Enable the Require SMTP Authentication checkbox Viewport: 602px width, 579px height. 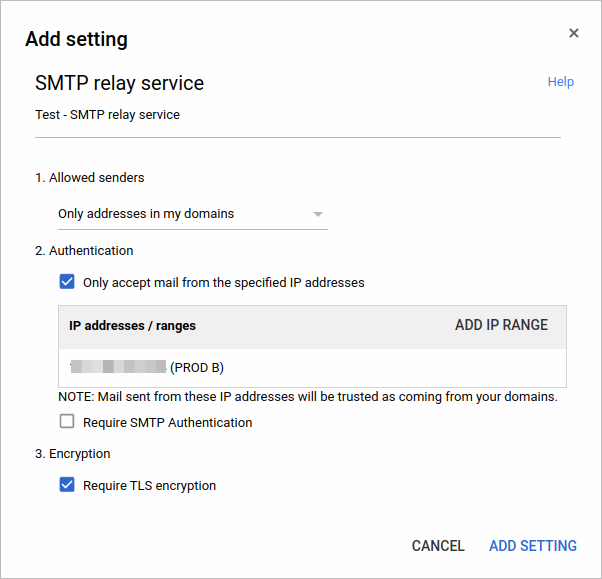[67, 422]
